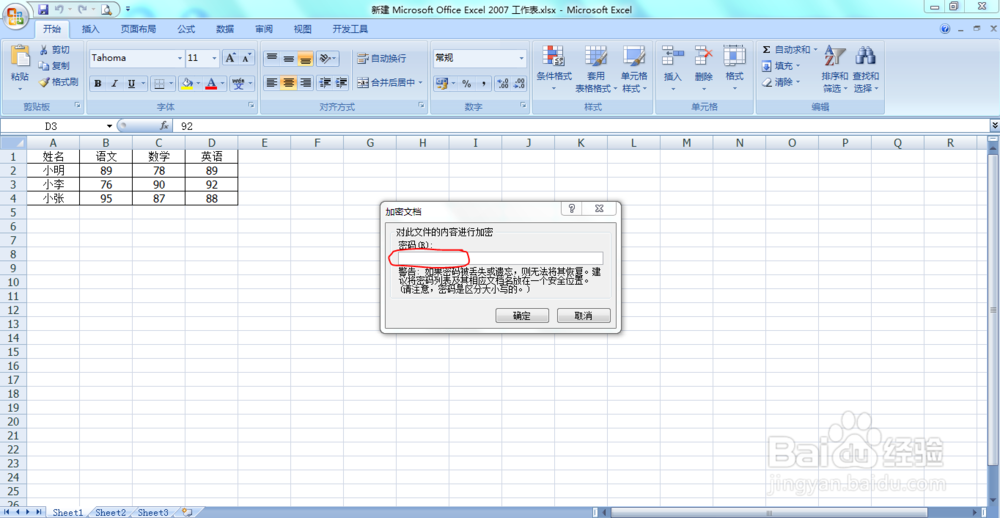
Task: Open the Office button menu
Action: coord(15,15)
